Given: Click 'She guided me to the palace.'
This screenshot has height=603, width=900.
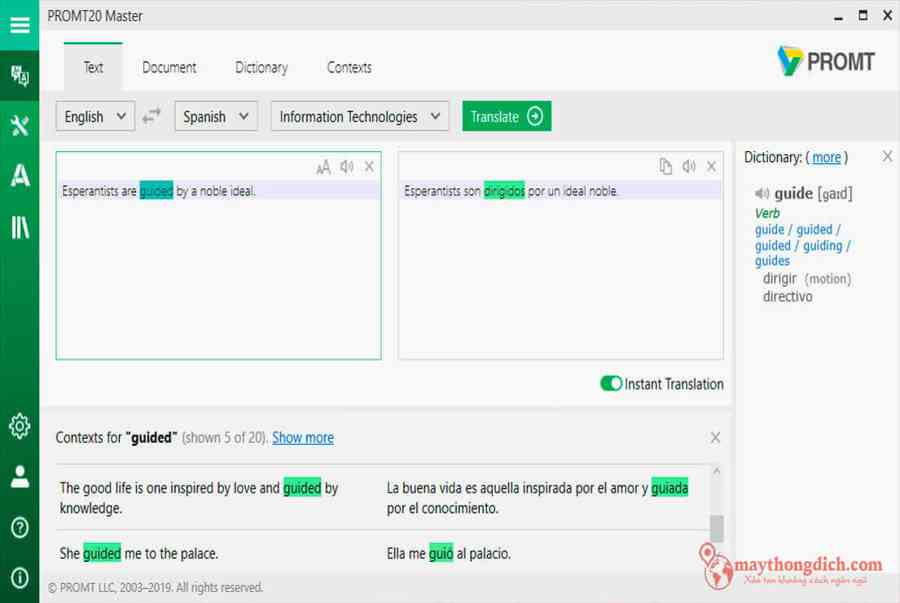Looking at the screenshot, I should point(139,554).
